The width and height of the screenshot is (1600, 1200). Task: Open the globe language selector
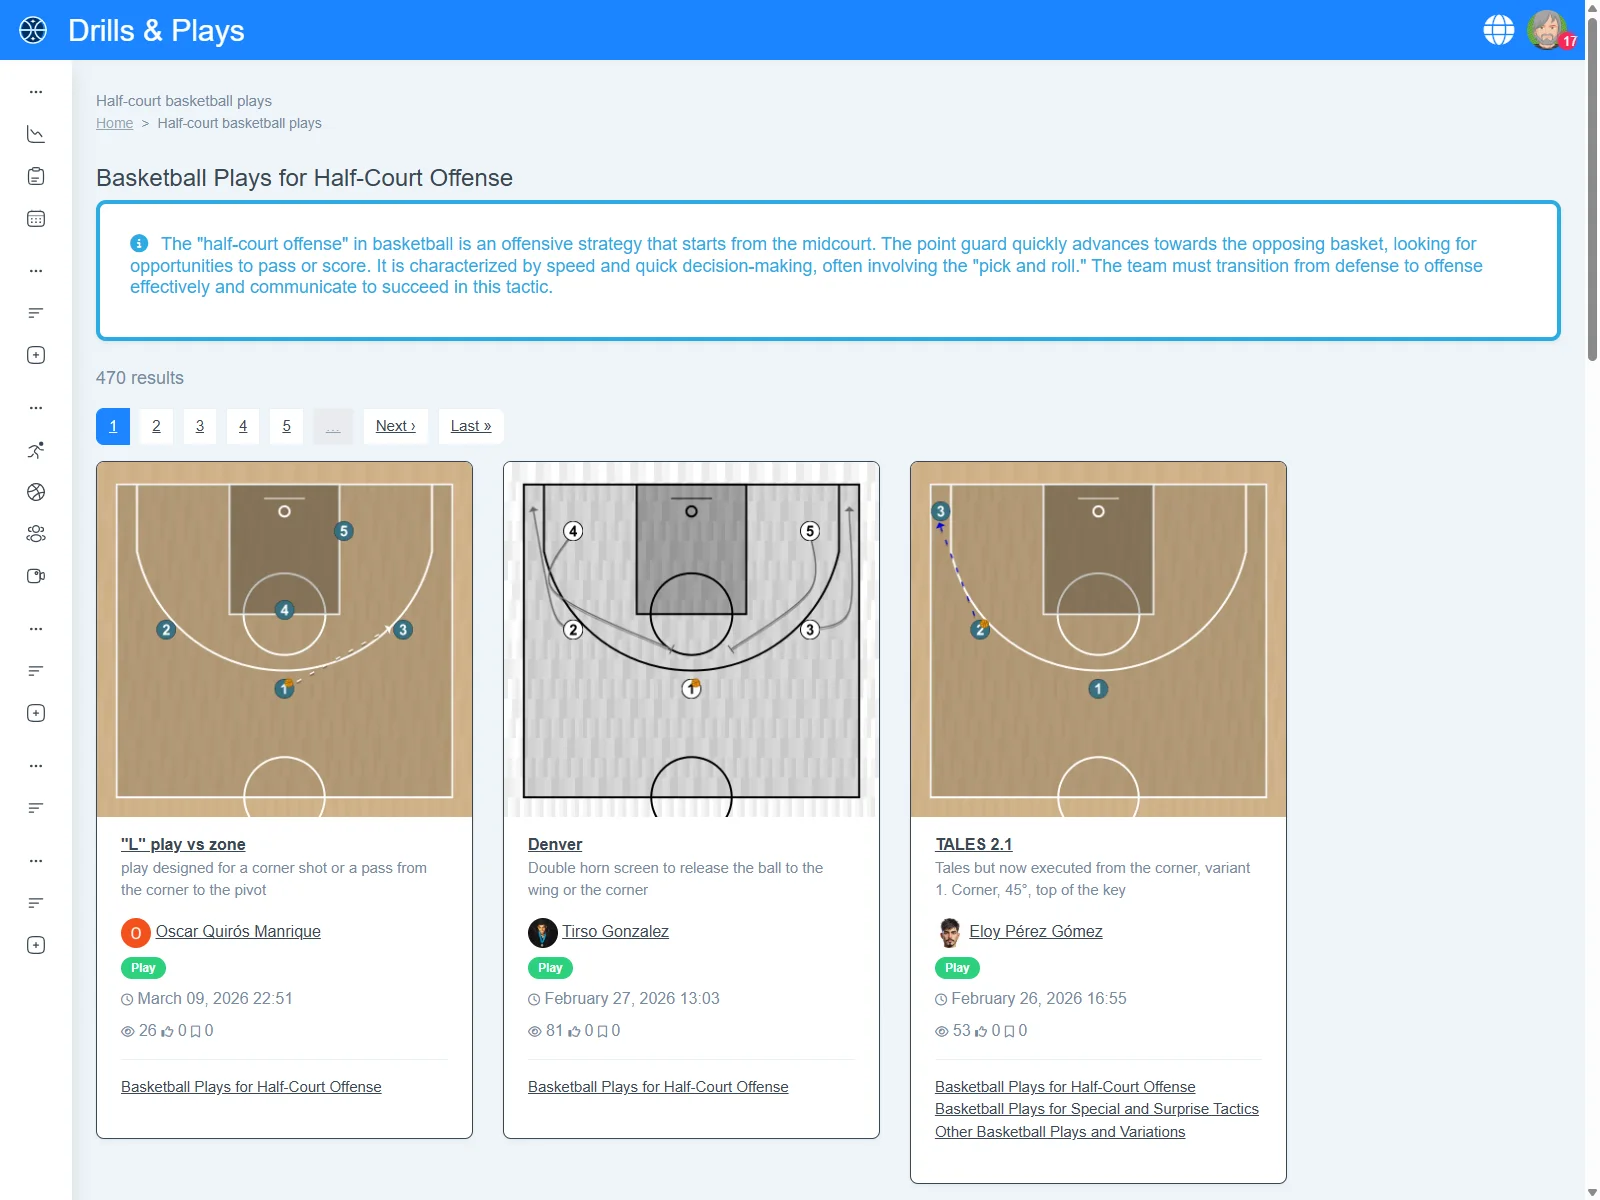coord(1498,30)
